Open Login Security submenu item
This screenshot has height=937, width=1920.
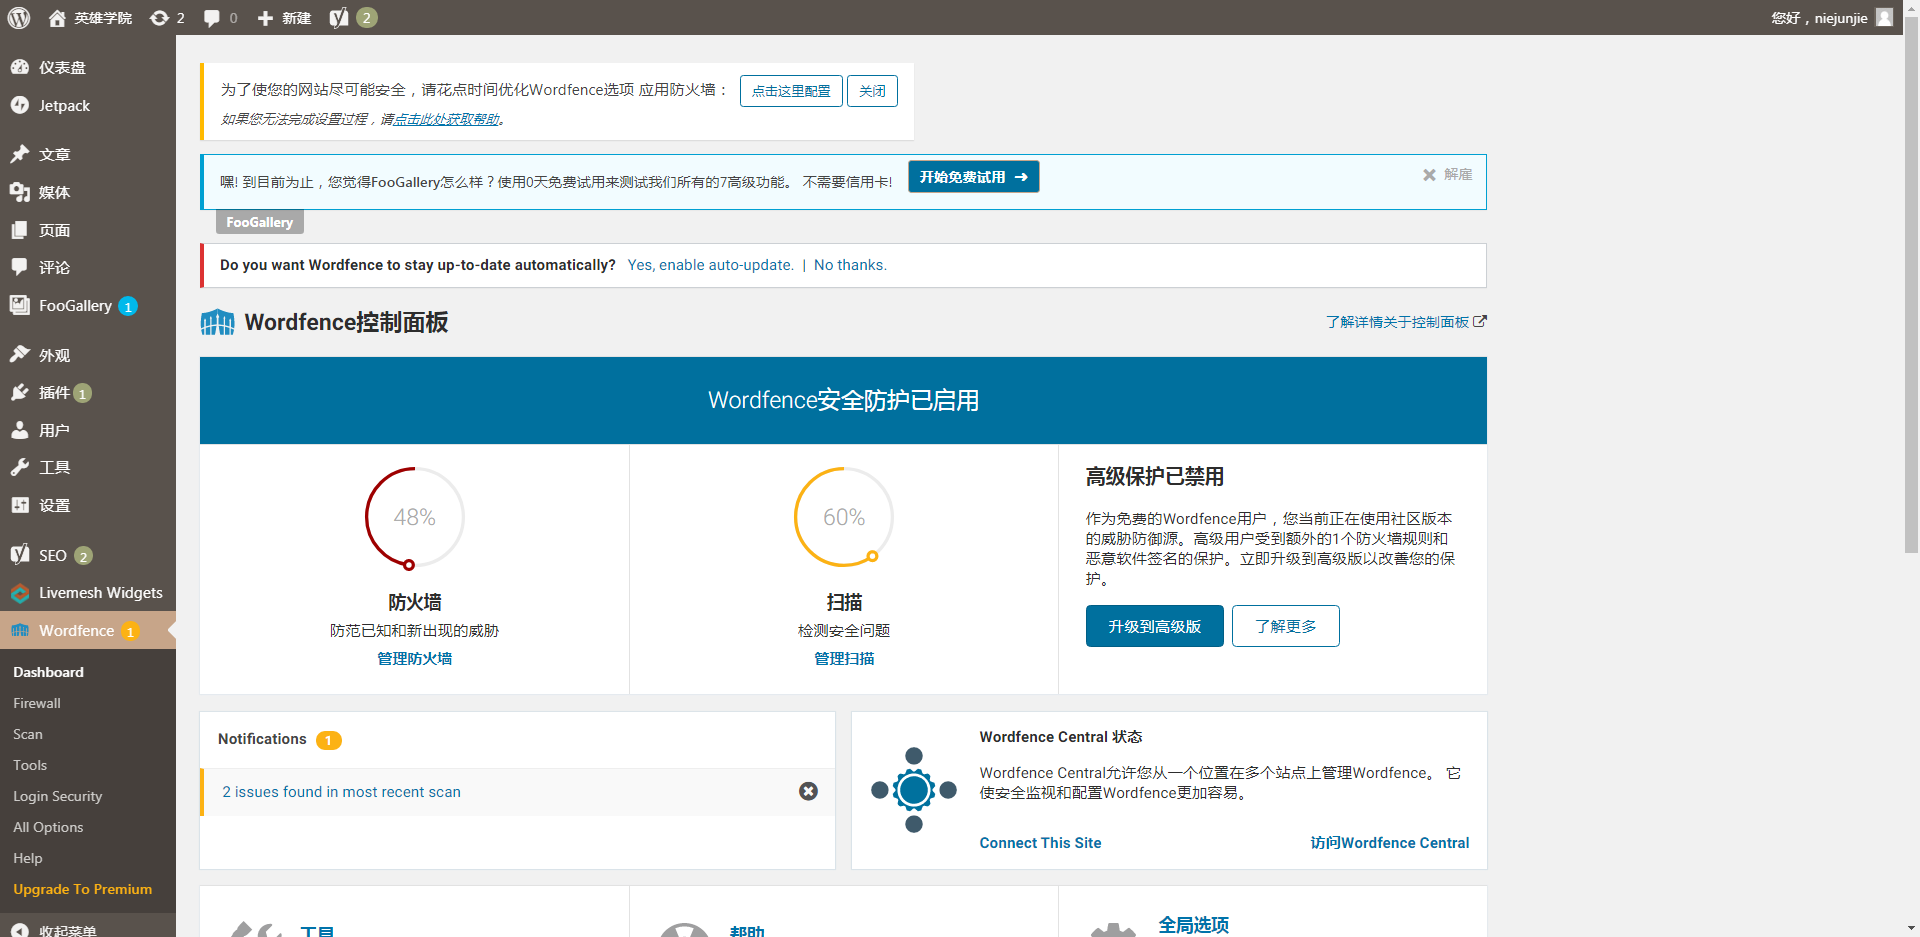(x=58, y=796)
